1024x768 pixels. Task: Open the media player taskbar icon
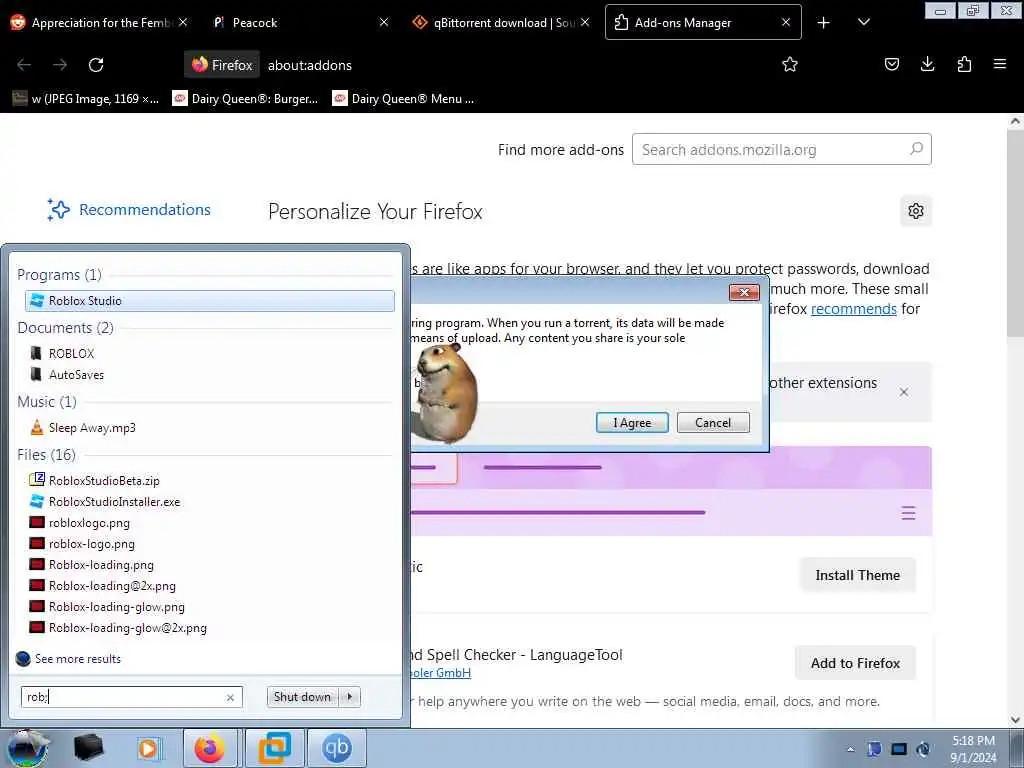pos(148,748)
